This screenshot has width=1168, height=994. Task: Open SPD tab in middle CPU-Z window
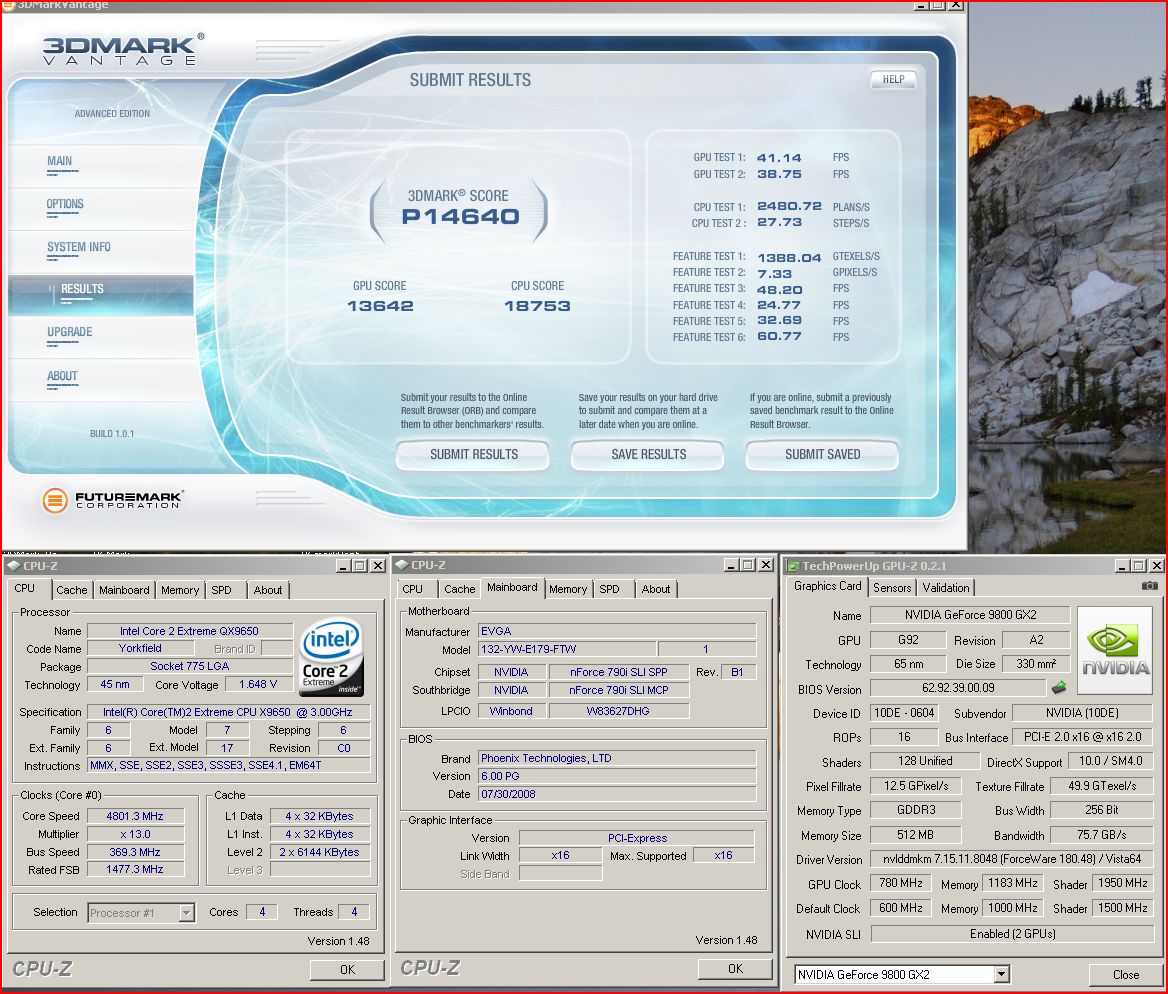pos(609,589)
